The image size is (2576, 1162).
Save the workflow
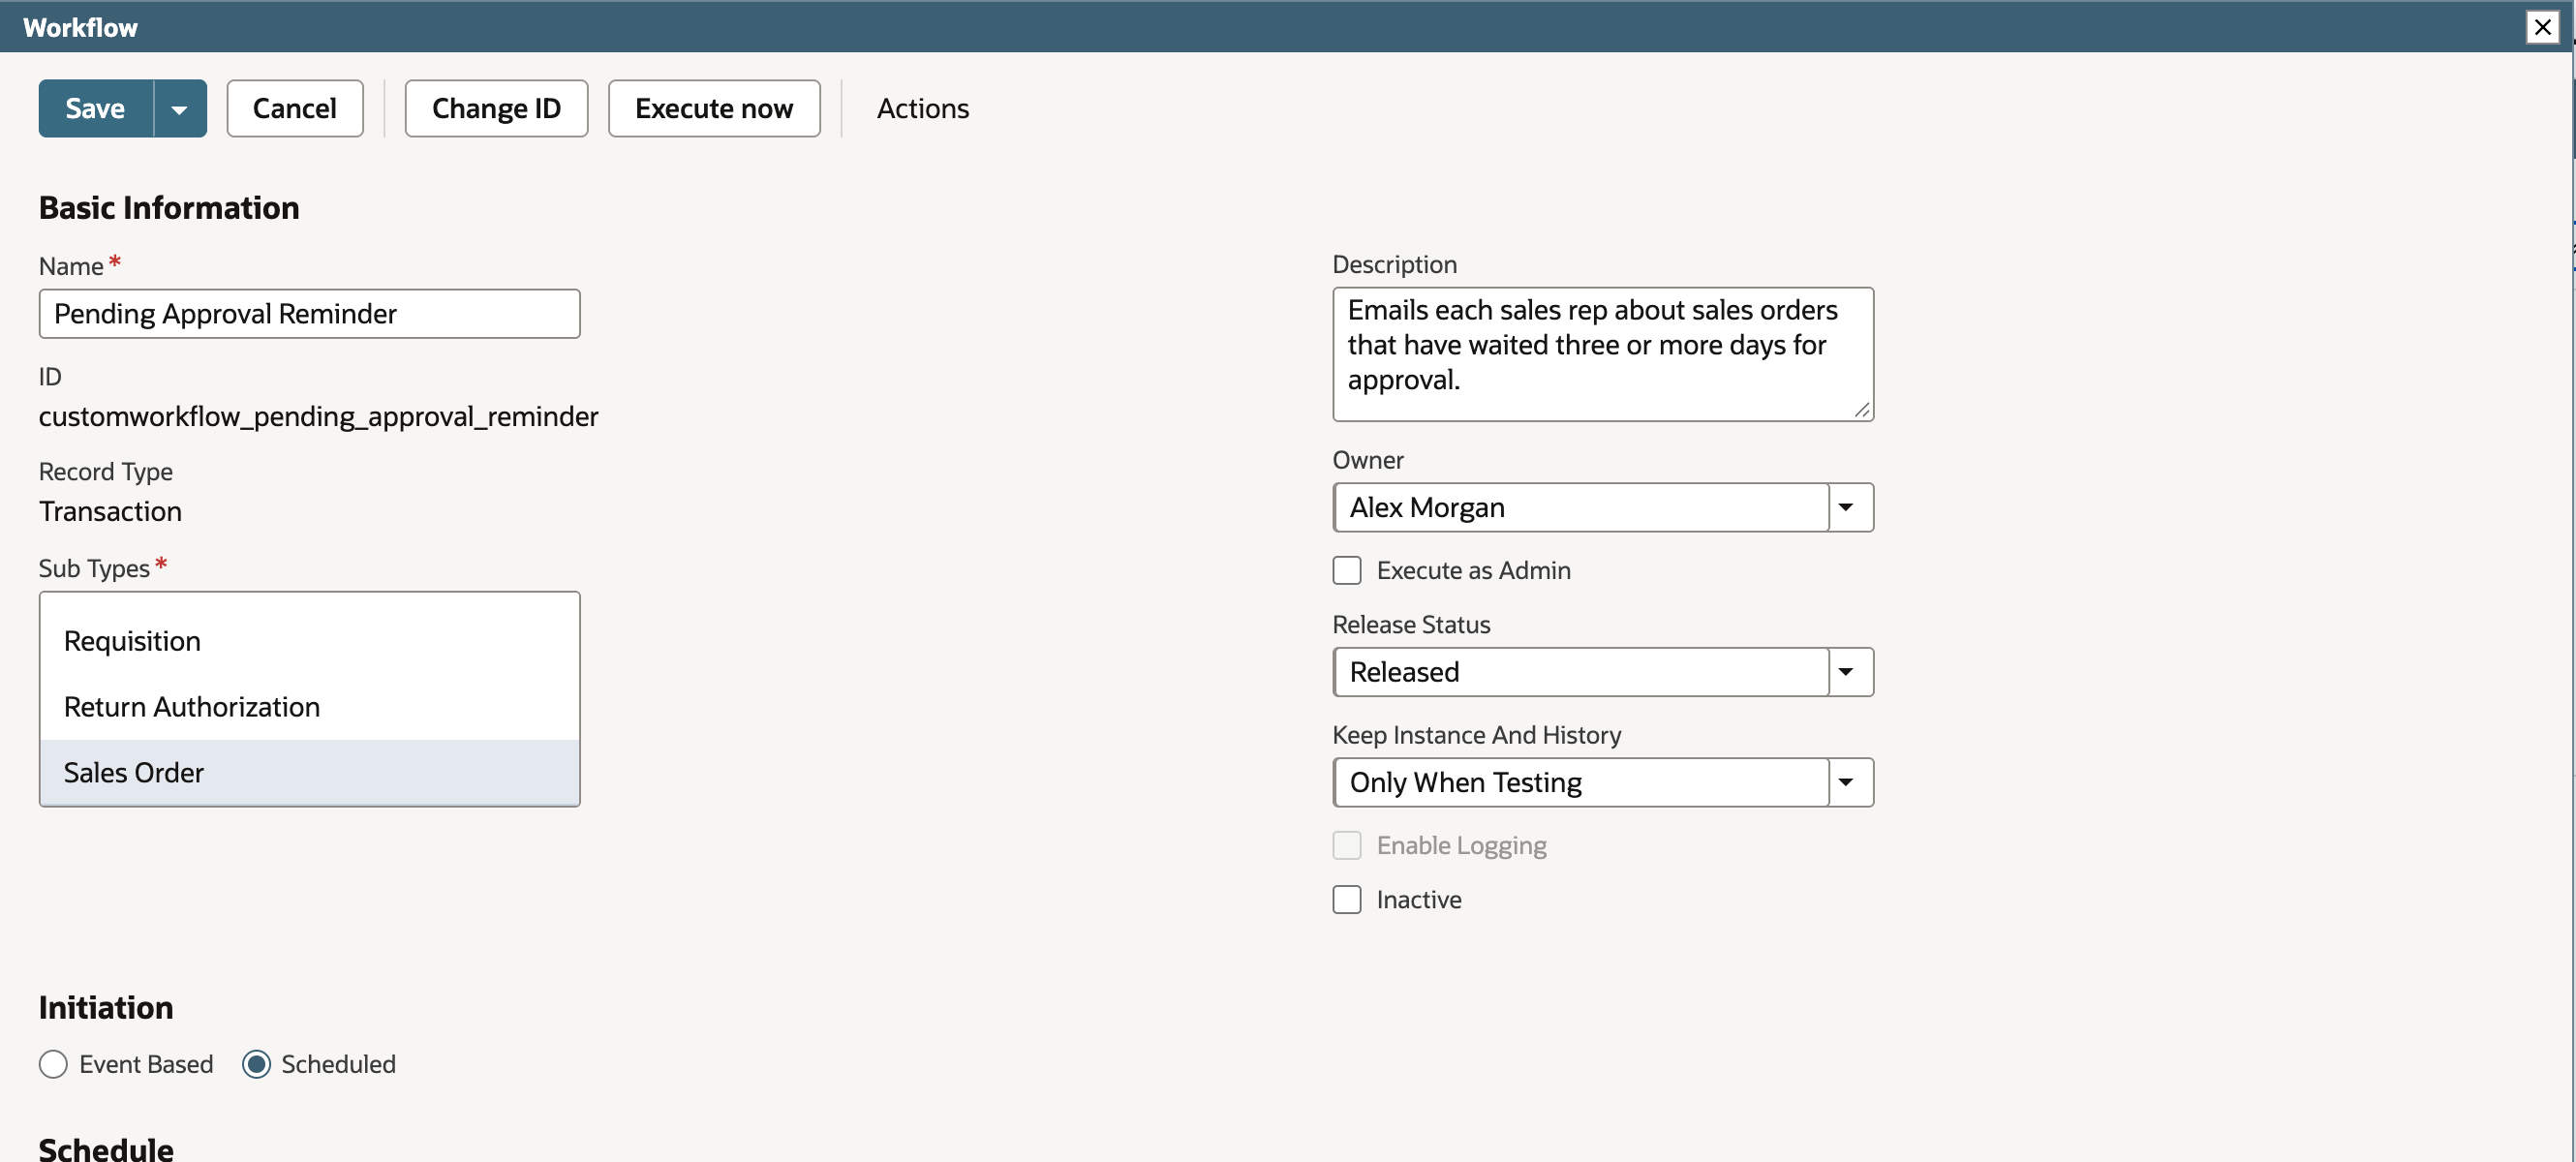(96, 108)
